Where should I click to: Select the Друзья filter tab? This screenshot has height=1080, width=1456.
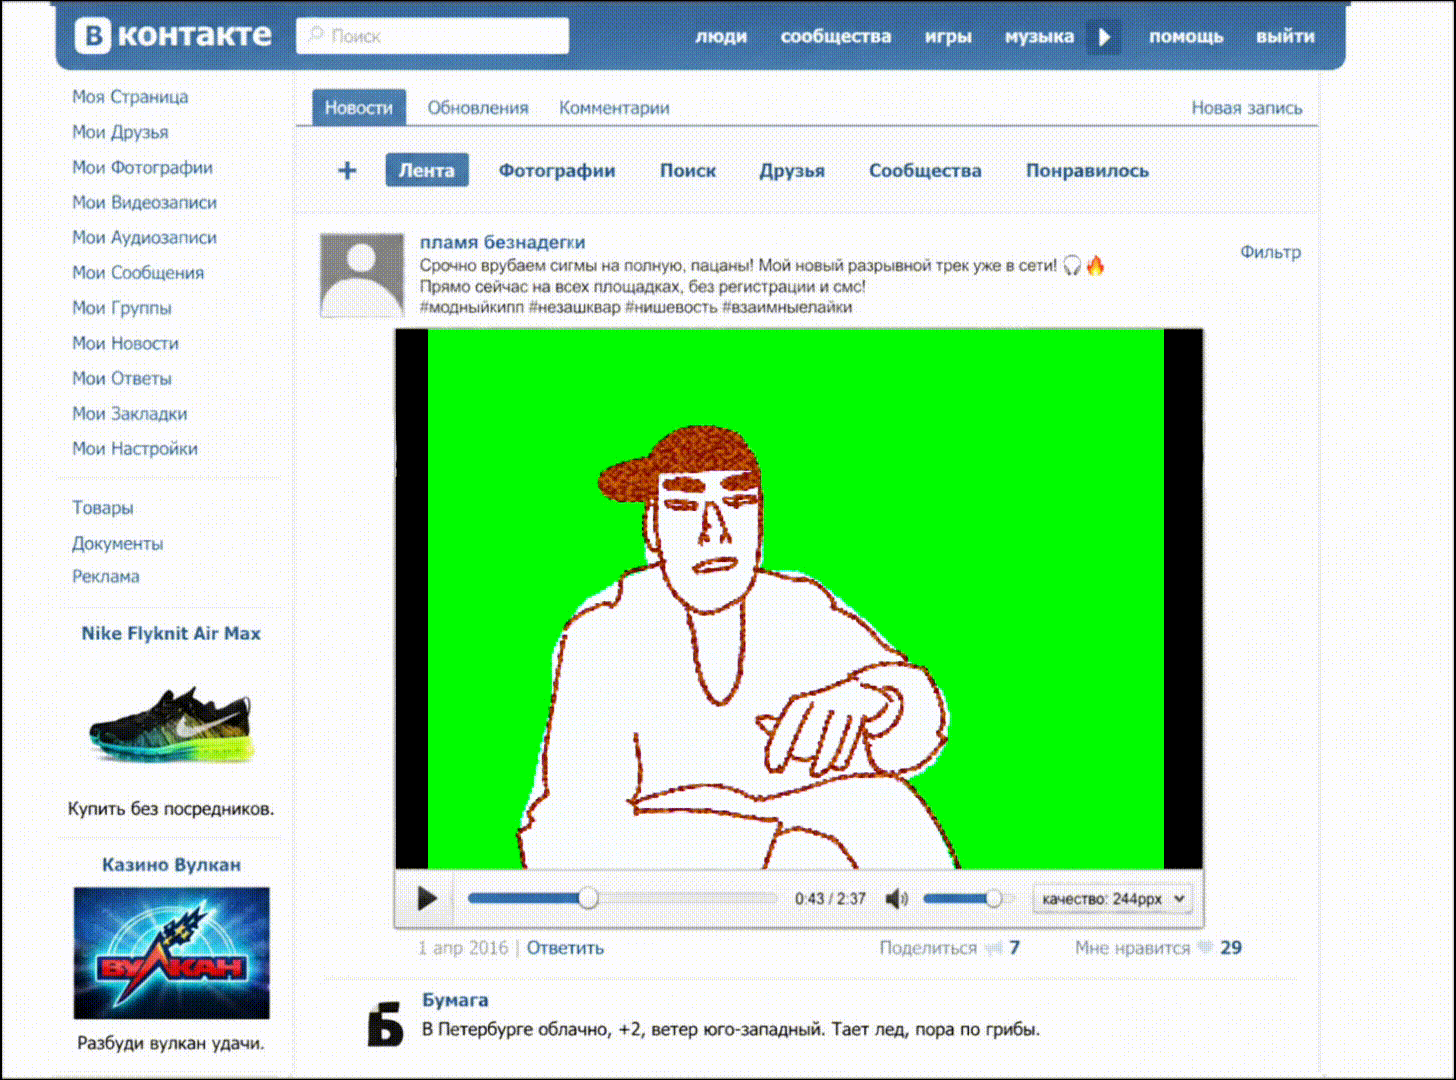(x=792, y=171)
